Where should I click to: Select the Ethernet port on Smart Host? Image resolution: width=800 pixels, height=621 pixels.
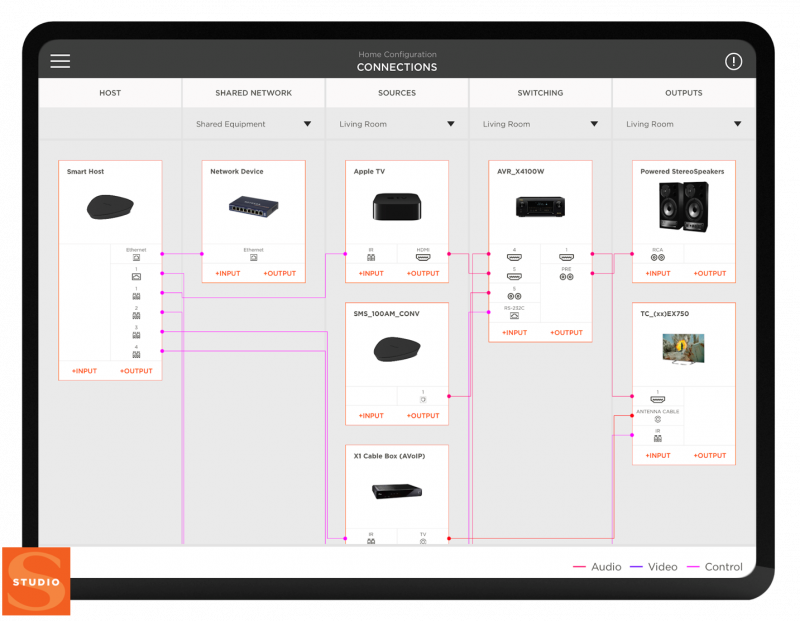[x=136, y=256]
